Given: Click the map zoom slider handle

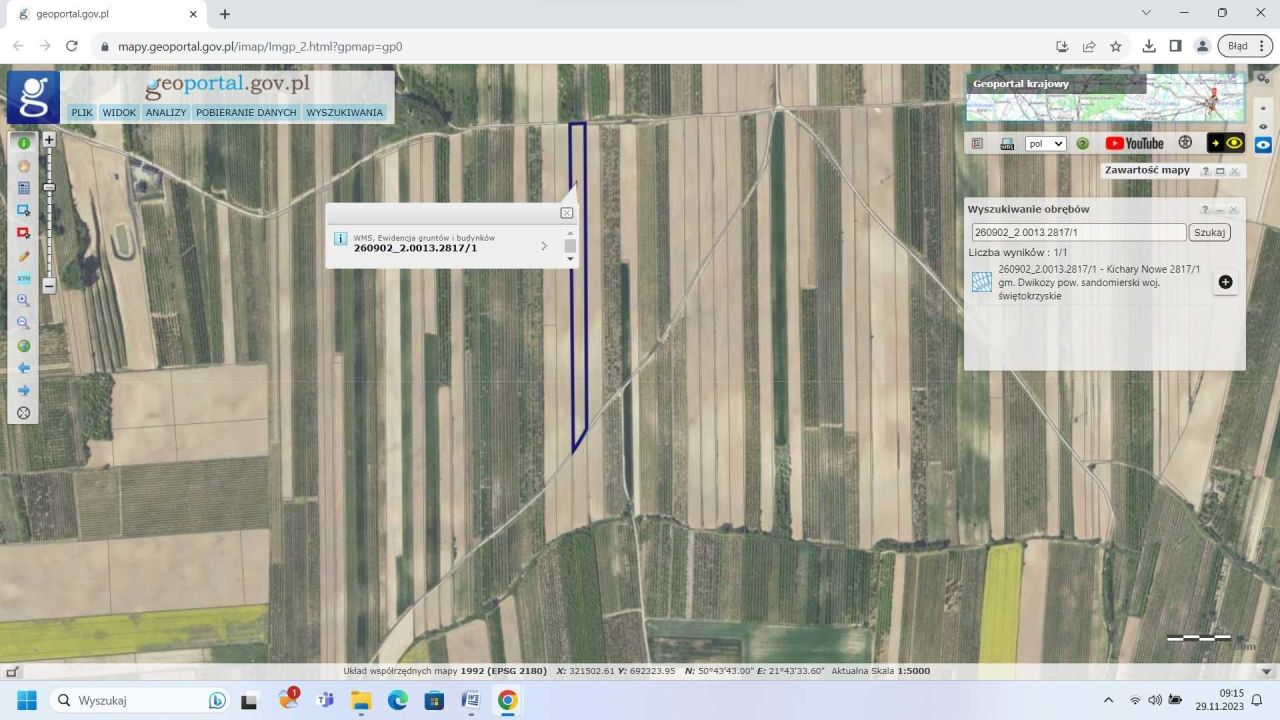Looking at the screenshot, I should (48, 187).
